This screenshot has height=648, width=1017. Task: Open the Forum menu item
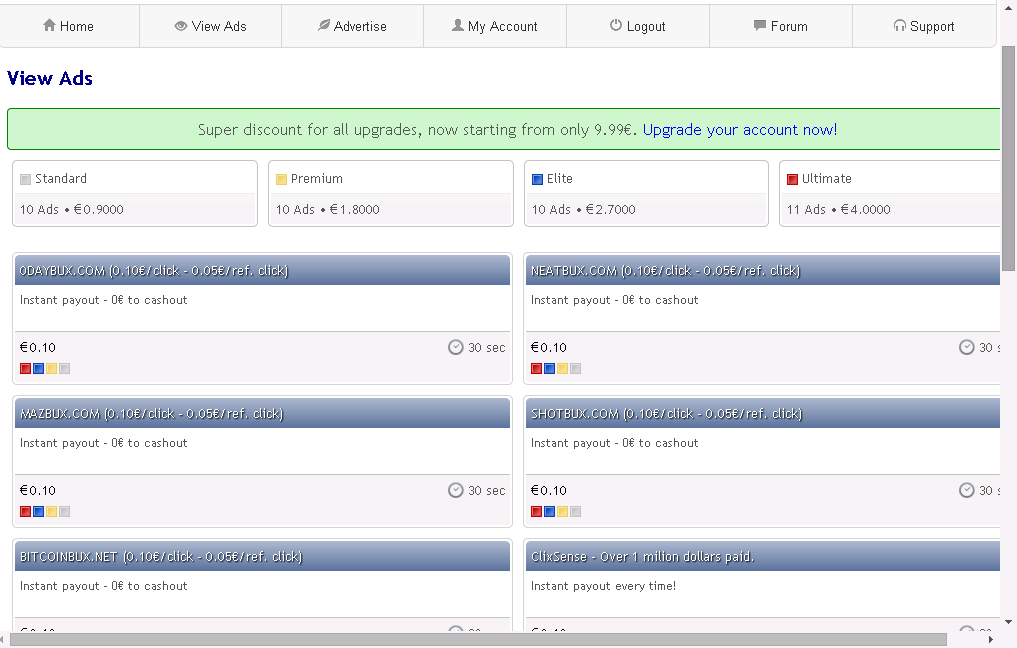[781, 26]
